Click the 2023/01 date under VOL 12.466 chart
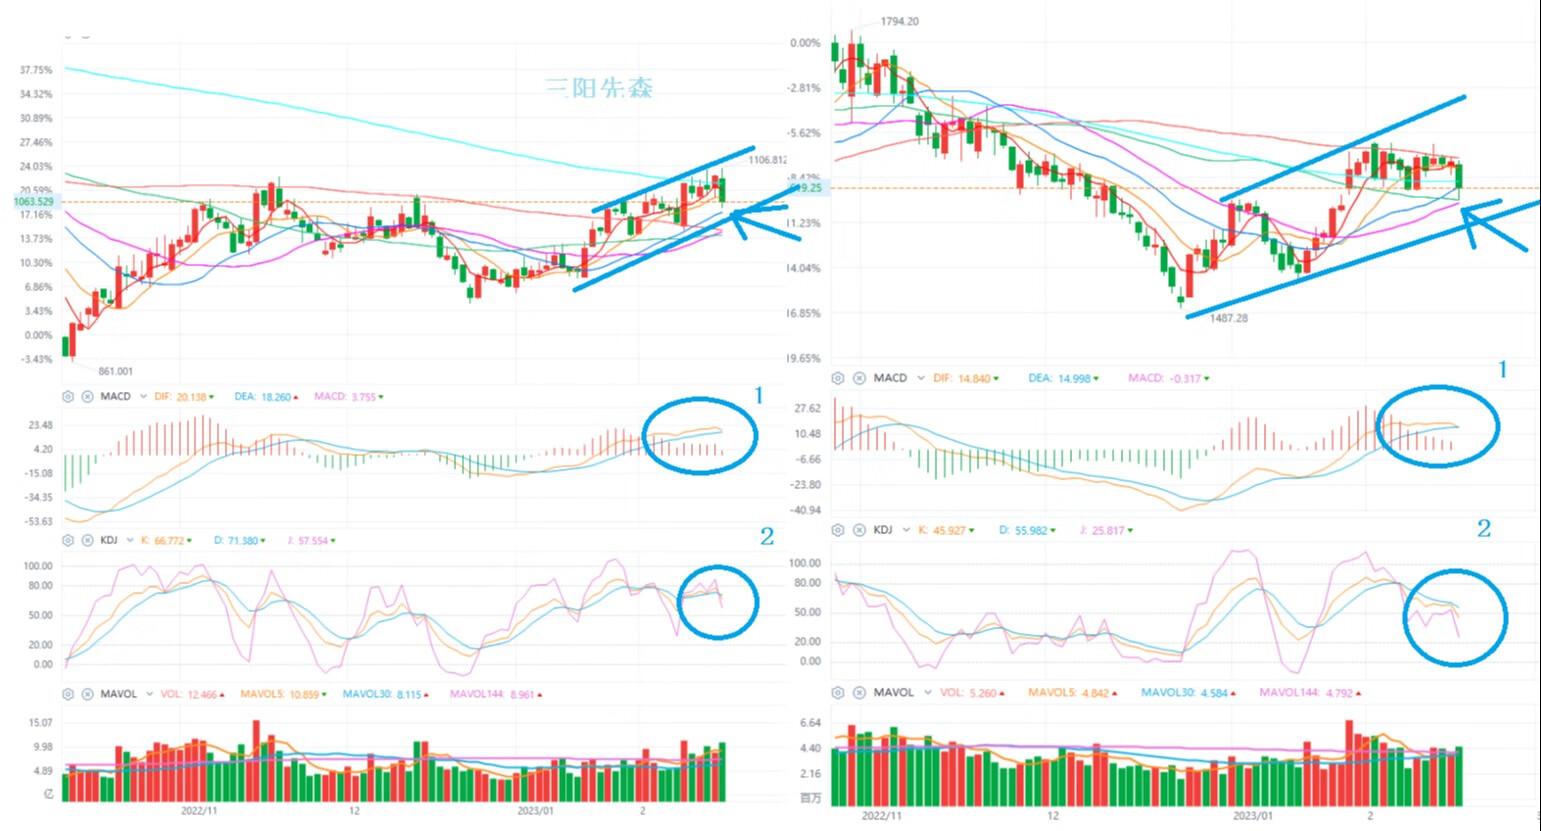This screenshot has width=1541, height=831. click(535, 811)
